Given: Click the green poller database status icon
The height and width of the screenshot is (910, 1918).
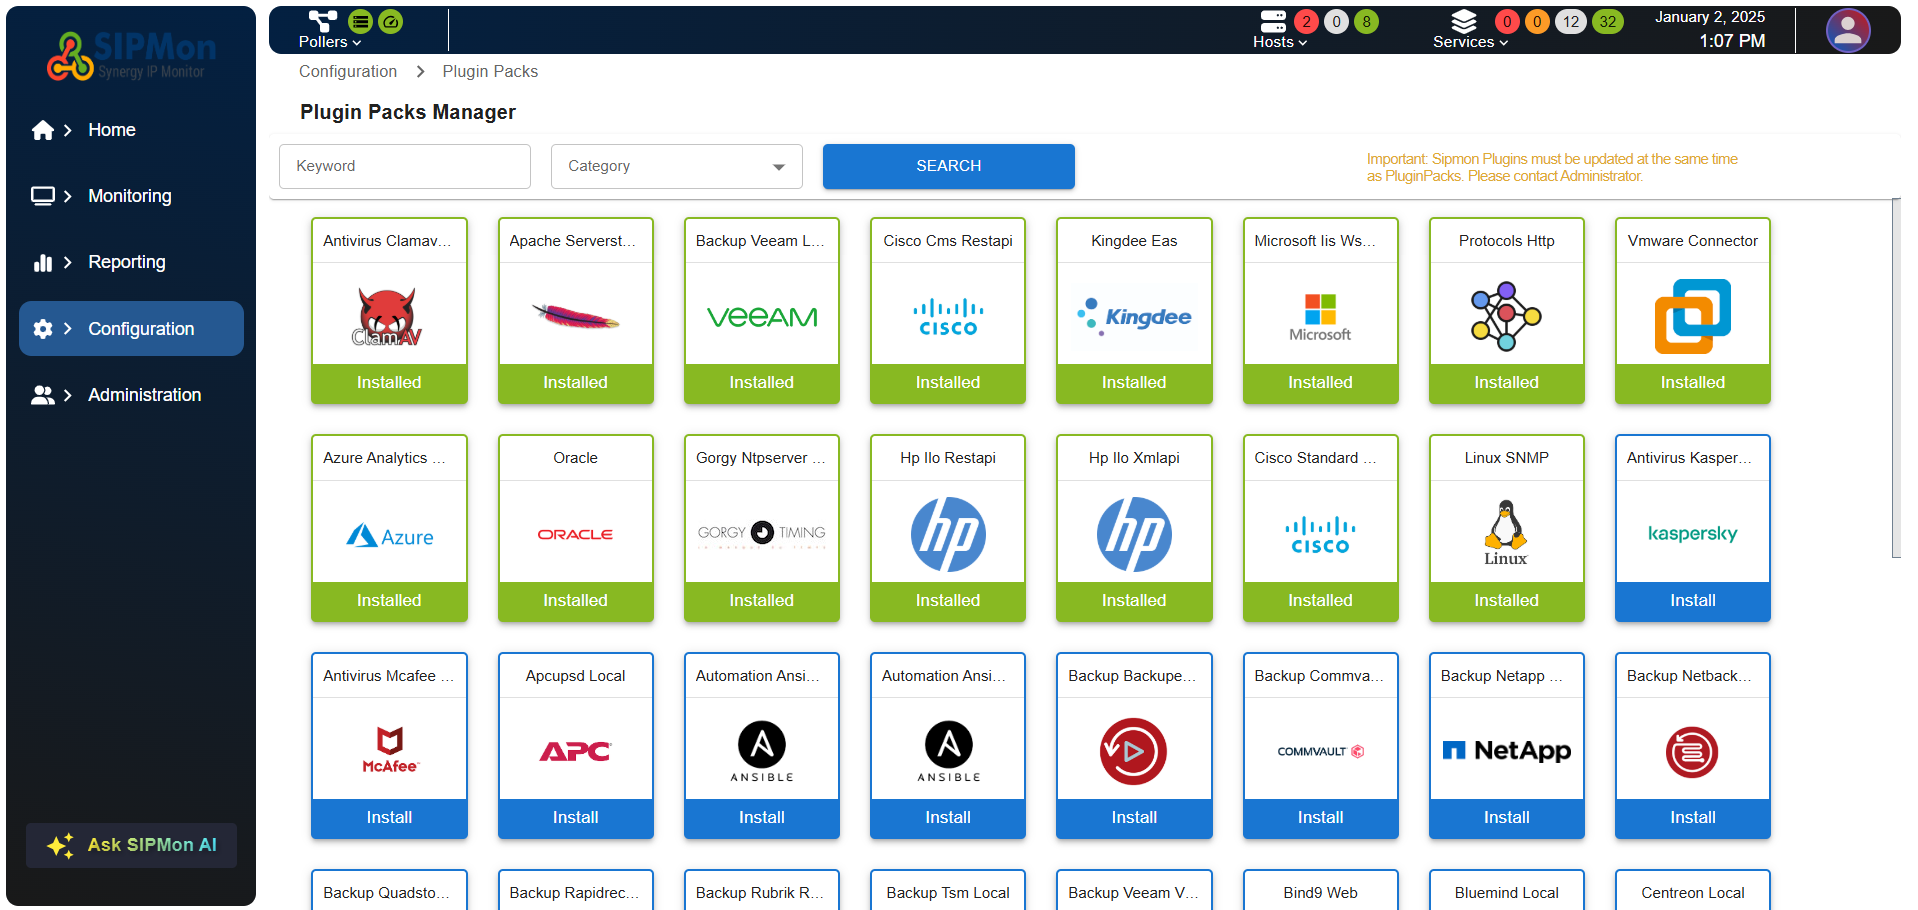Looking at the screenshot, I should point(360,21).
